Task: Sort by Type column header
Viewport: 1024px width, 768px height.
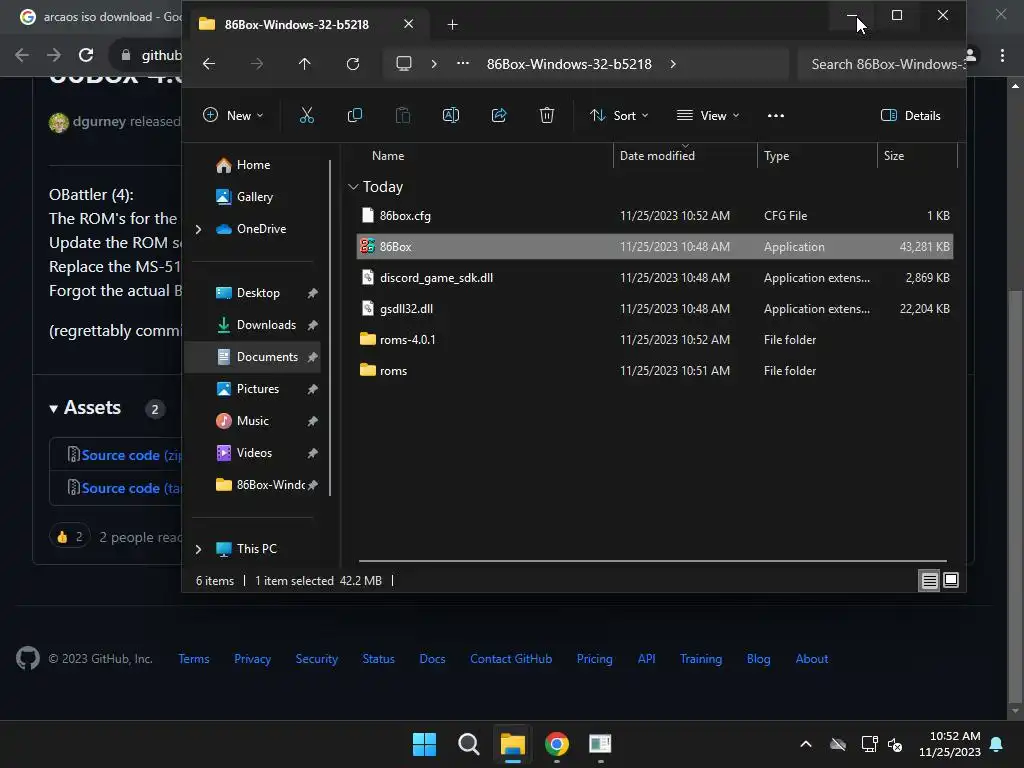Action: click(776, 156)
